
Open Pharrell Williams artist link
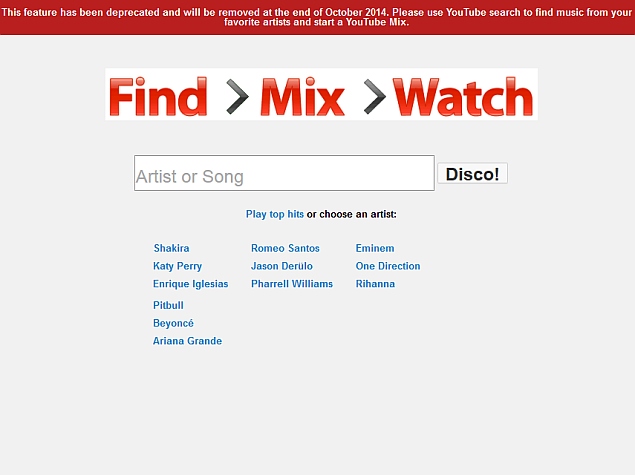click(292, 284)
